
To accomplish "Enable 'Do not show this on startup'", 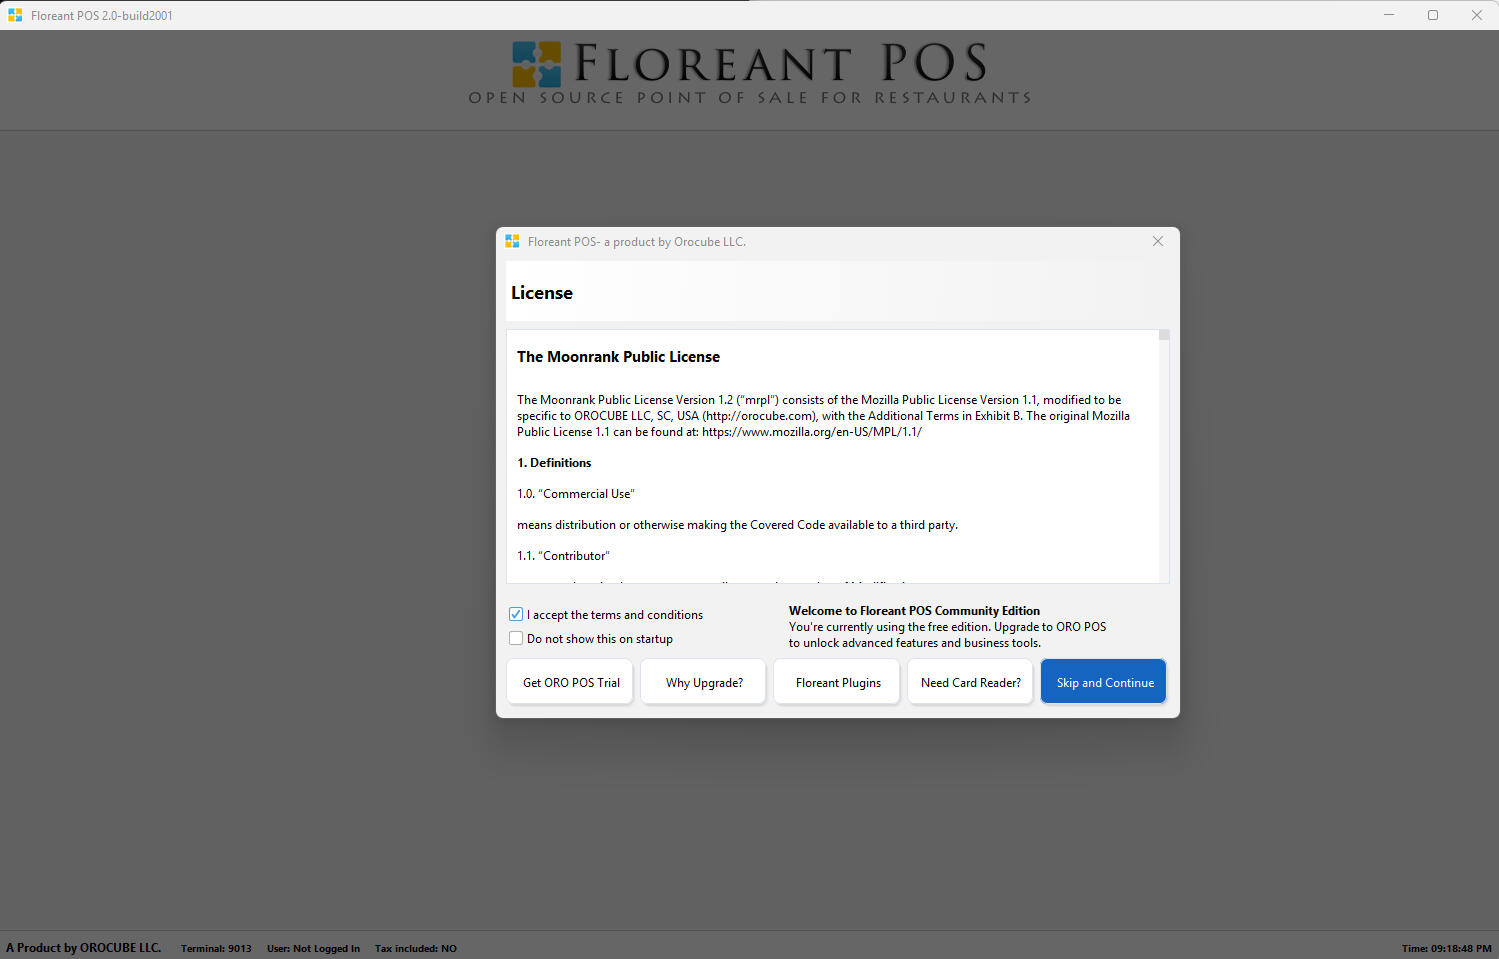I will [516, 638].
